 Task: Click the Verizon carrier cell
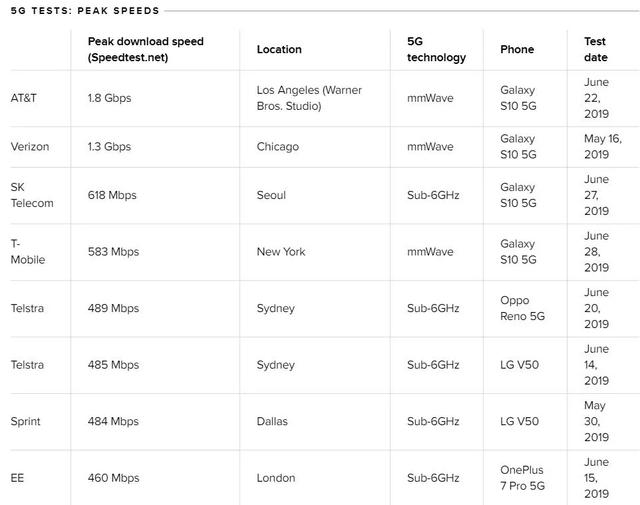click(x=30, y=147)
